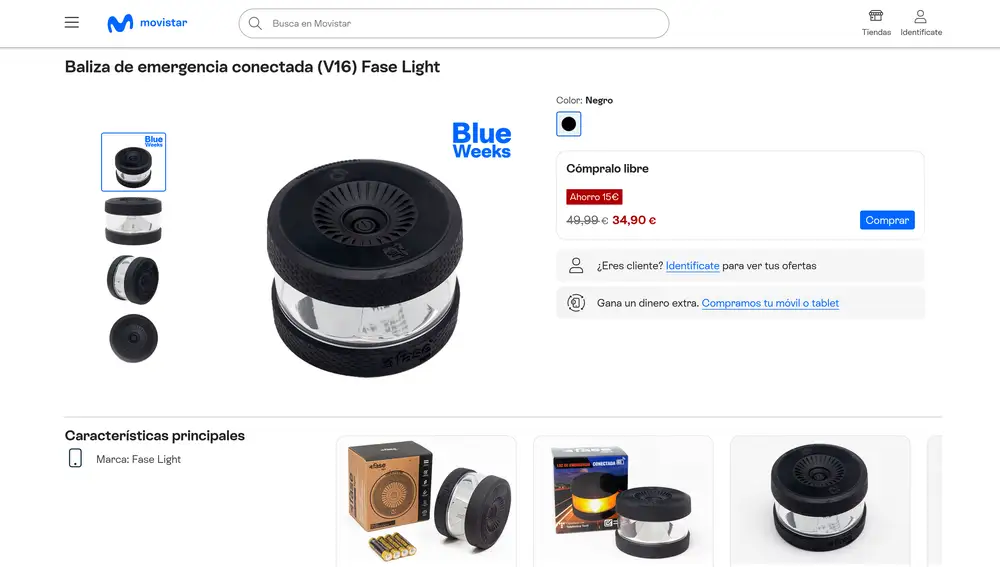Open gallery image with box and batteries
This screenshot has height=567, width=1000.
click(x=426, y=501)
